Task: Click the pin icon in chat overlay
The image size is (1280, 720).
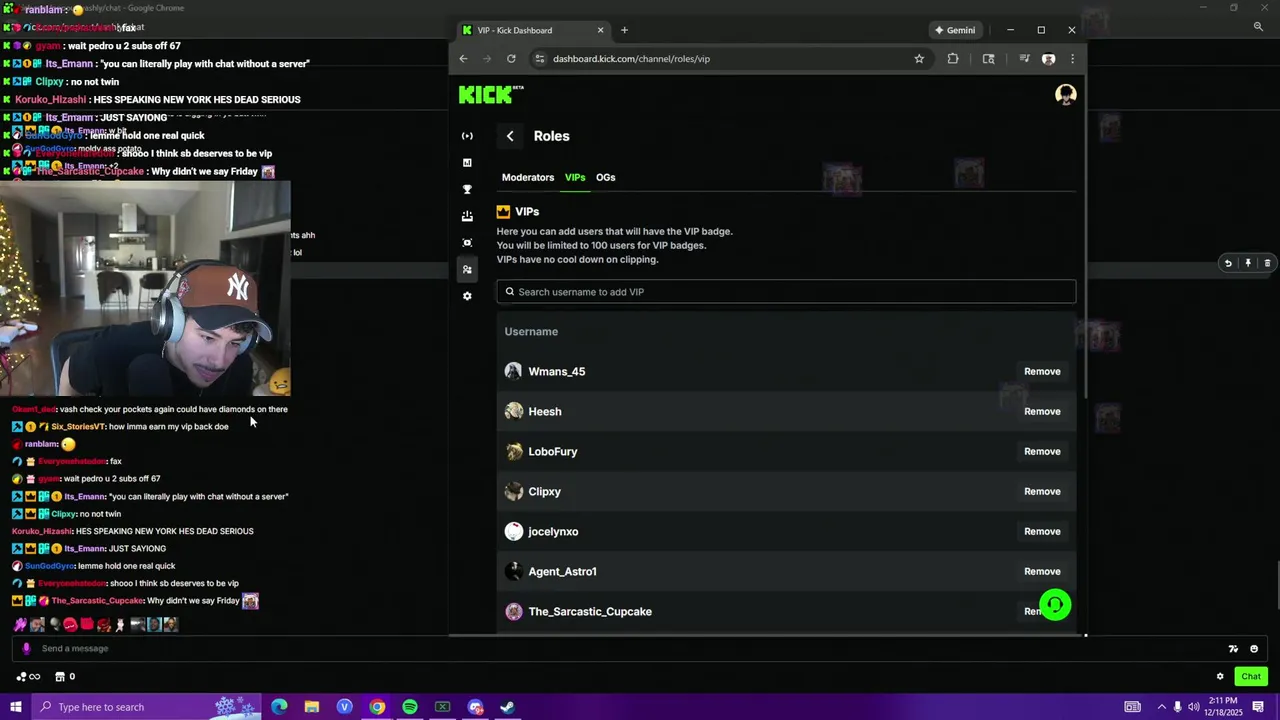Action: pyautogui.click(x=1248, y=264)
